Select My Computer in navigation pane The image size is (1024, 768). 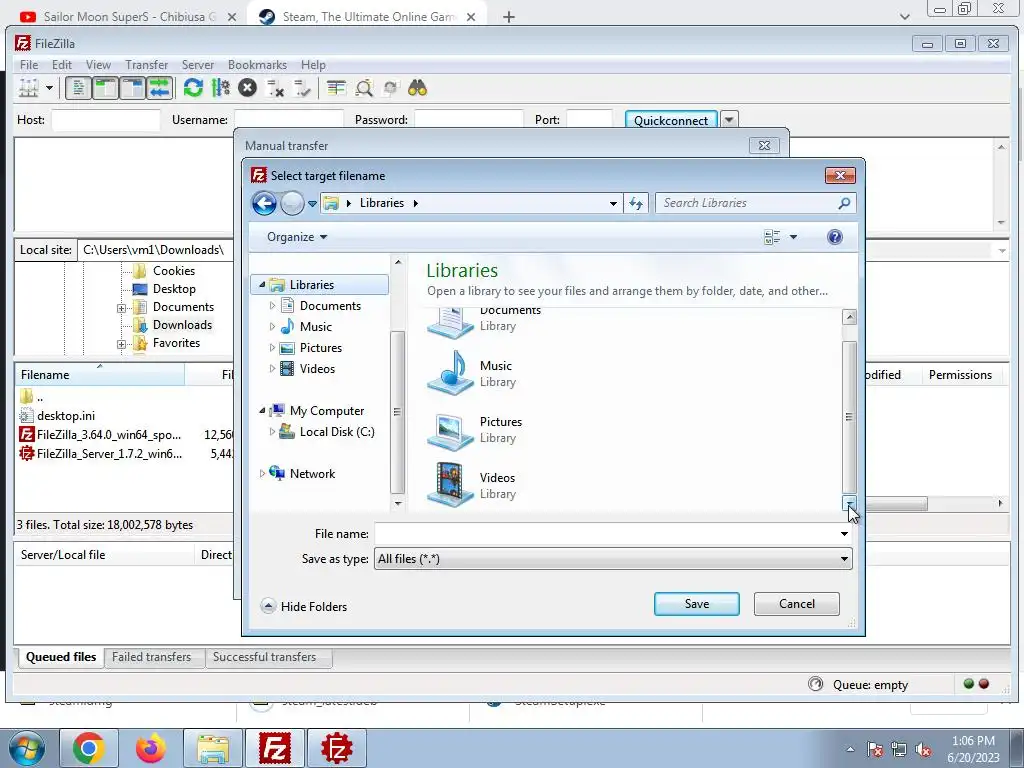pos(327,411)
